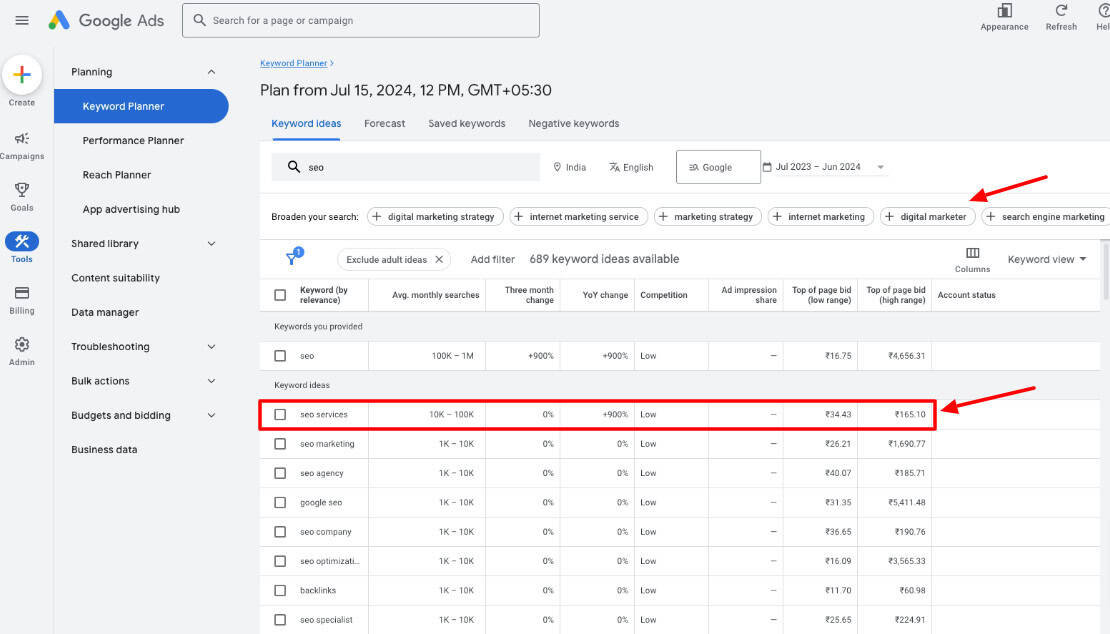
Task: Open the filter funnel icon
Action: 292,258
